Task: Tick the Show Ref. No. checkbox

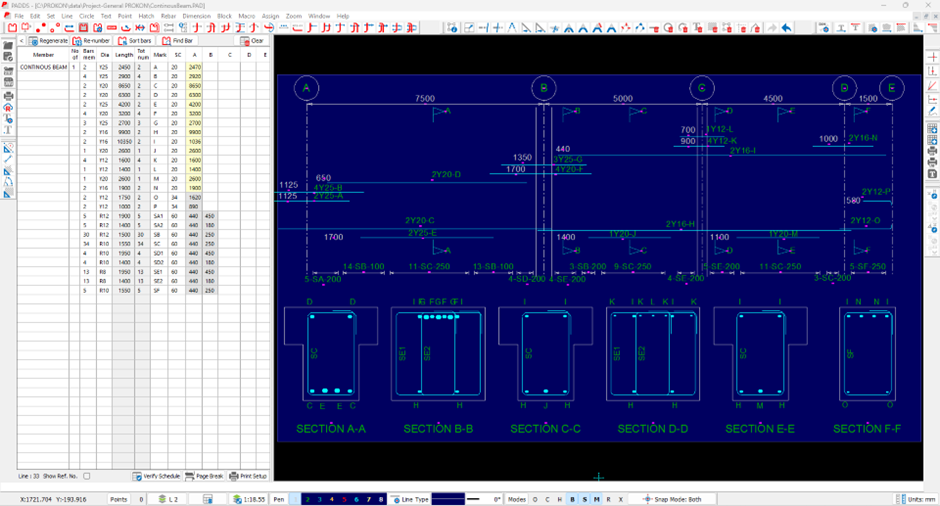Action: pos(87,476)
